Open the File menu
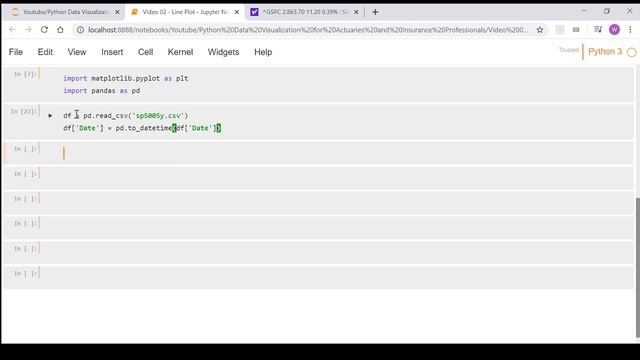This screenshot has height=360, width=640. pyautogui.click(x=16, y=52)
